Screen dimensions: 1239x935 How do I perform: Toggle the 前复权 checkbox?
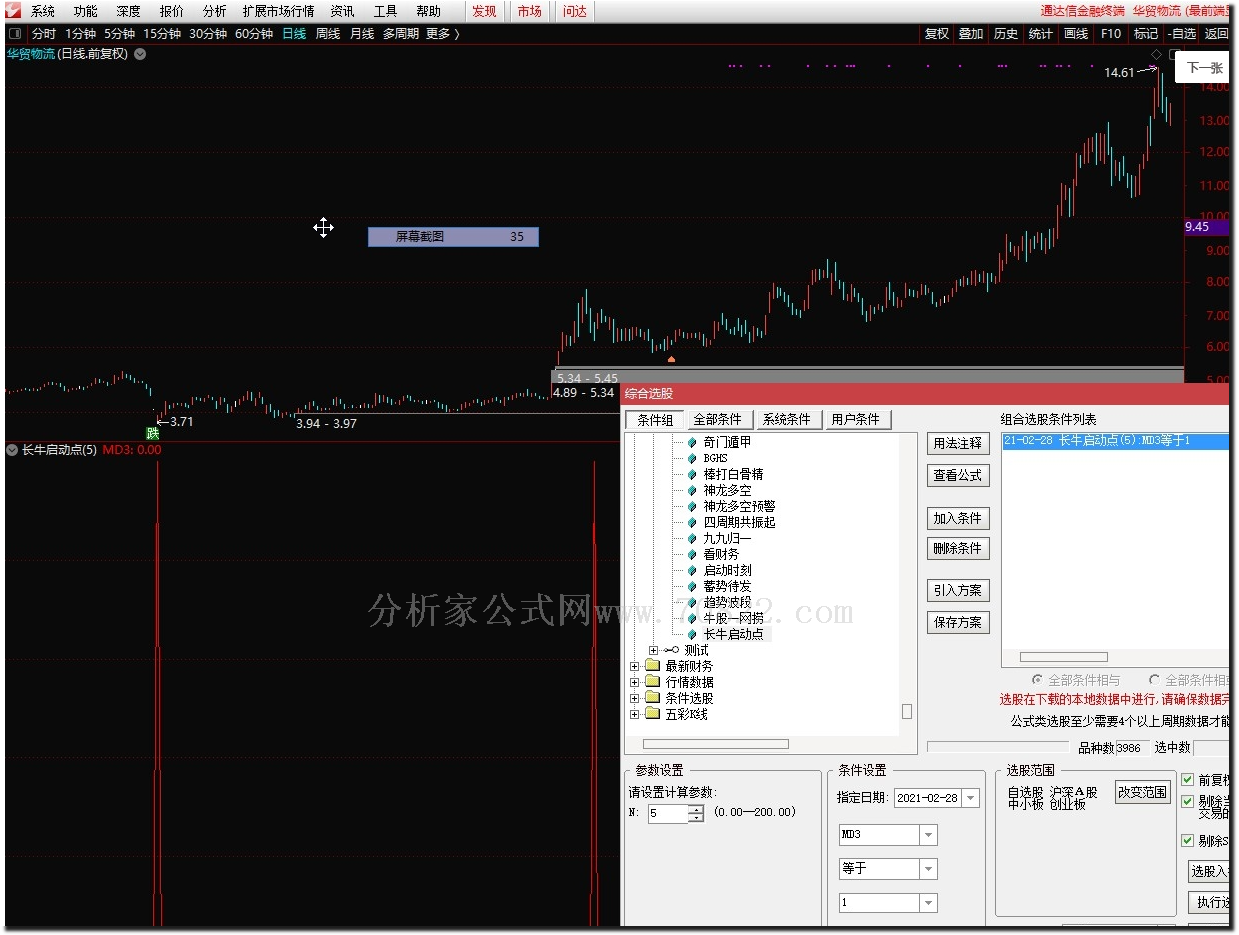pos(1188,780)
